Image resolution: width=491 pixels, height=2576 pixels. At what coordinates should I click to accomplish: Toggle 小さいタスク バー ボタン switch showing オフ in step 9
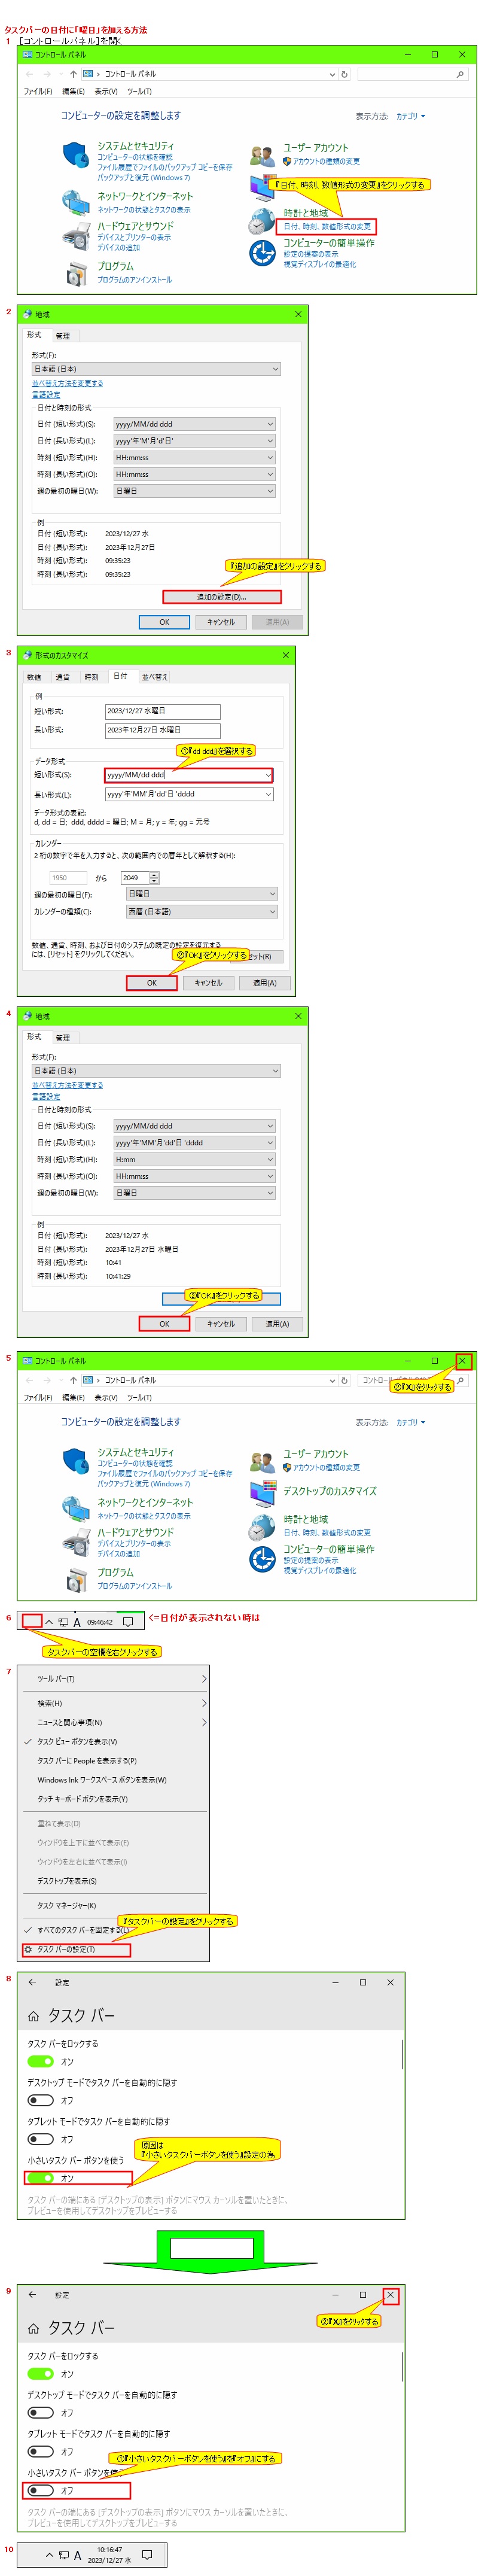click(x=40, y=2490)
